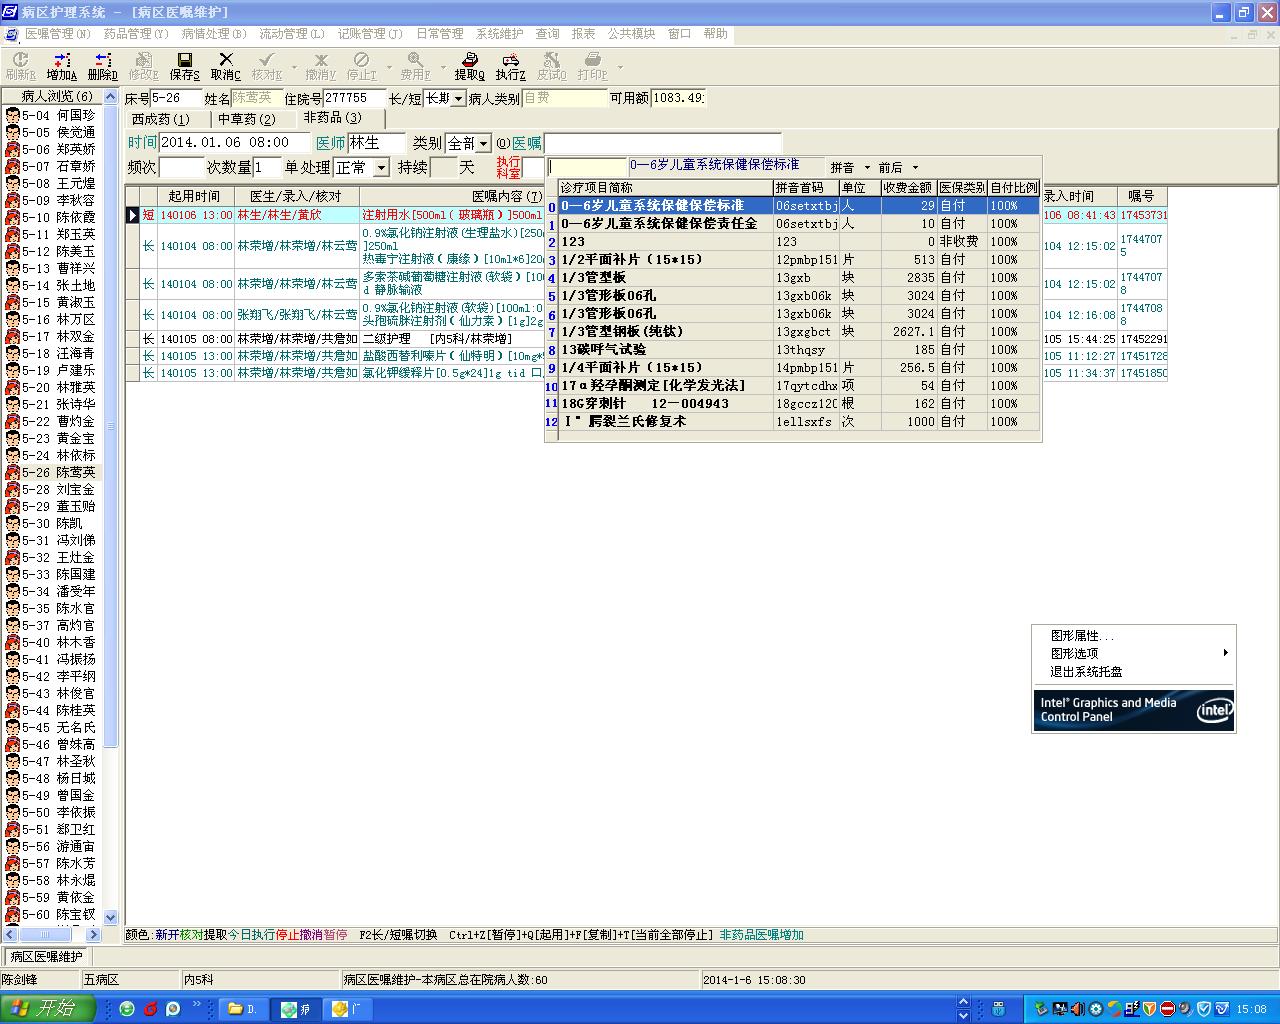1280x1024 pixels.
Task: Open the 拼音 search-mode dropdown
Action: coord(867,168)
